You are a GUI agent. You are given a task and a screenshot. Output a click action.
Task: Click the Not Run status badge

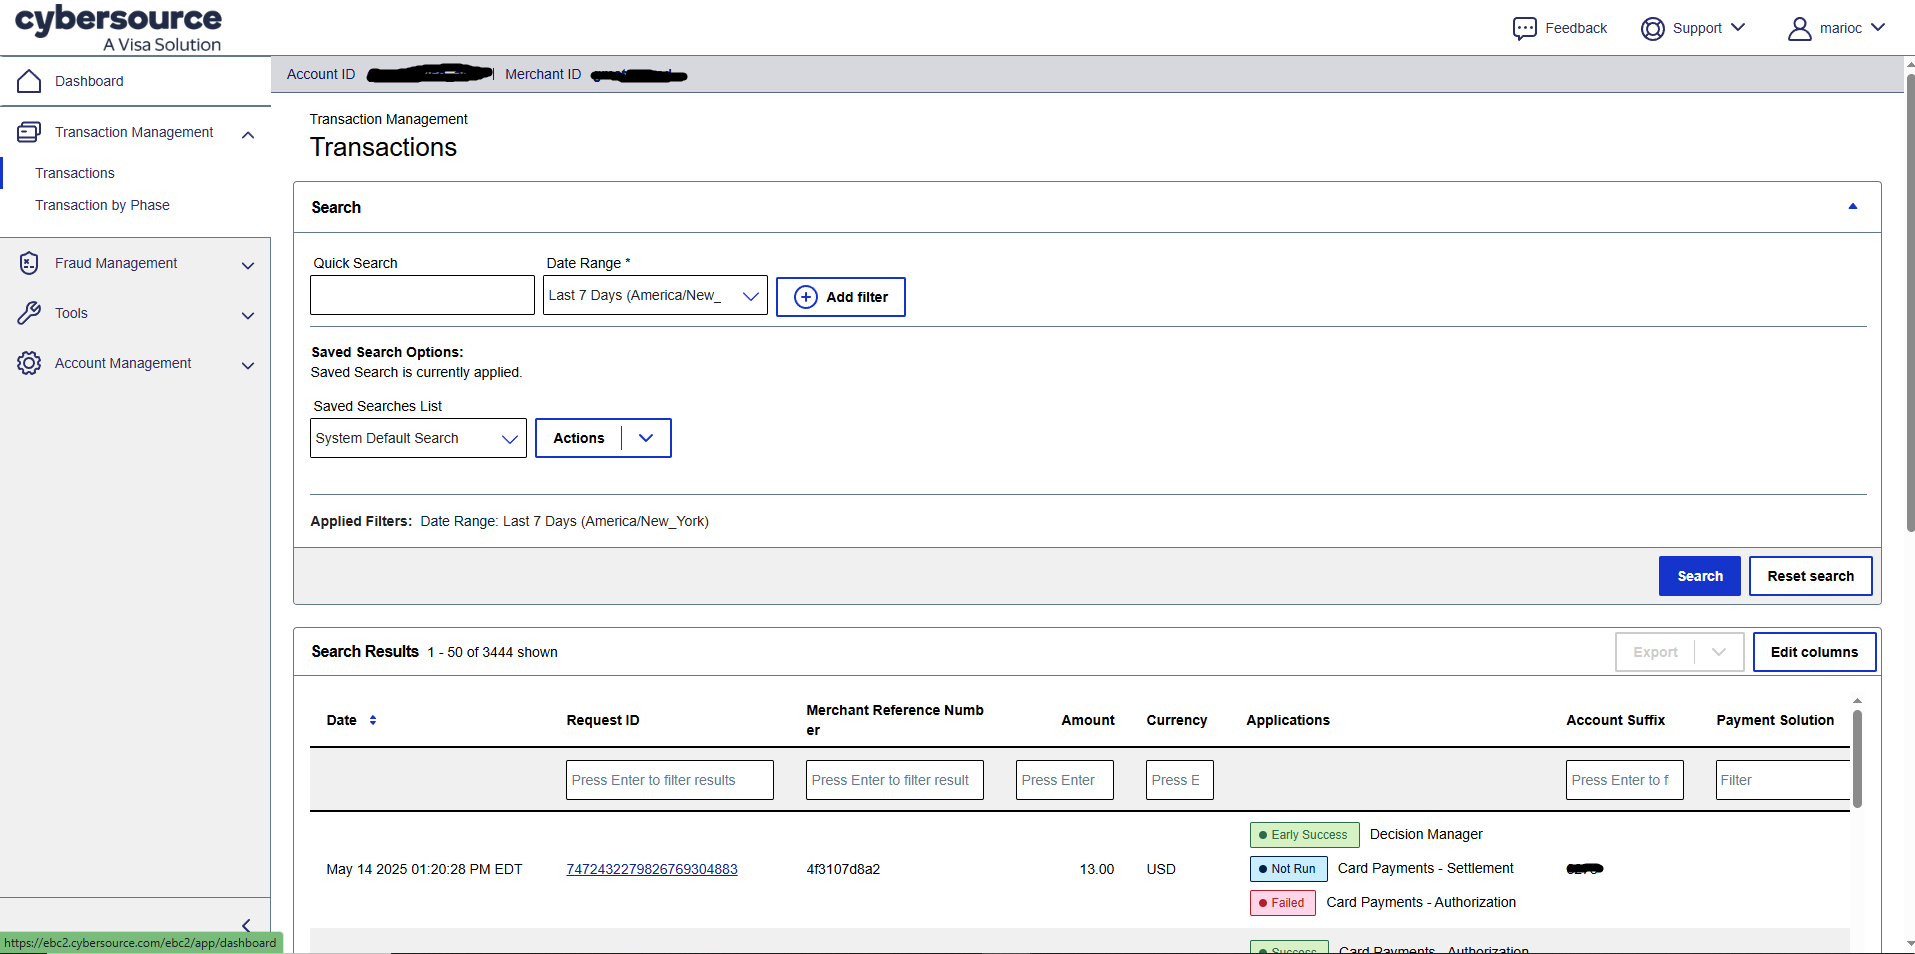(1288, 868)
